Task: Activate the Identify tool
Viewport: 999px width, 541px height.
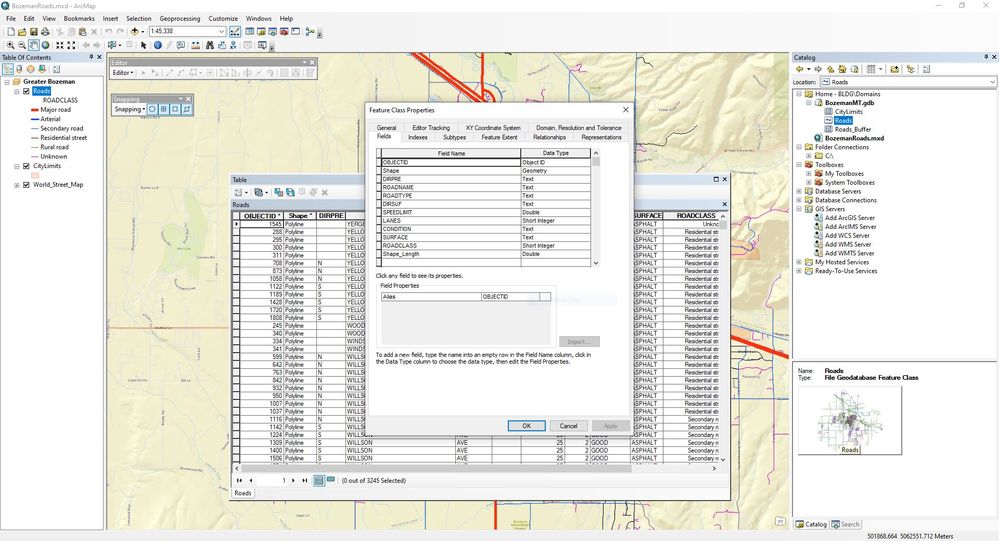Action: (x=157, y=45)
